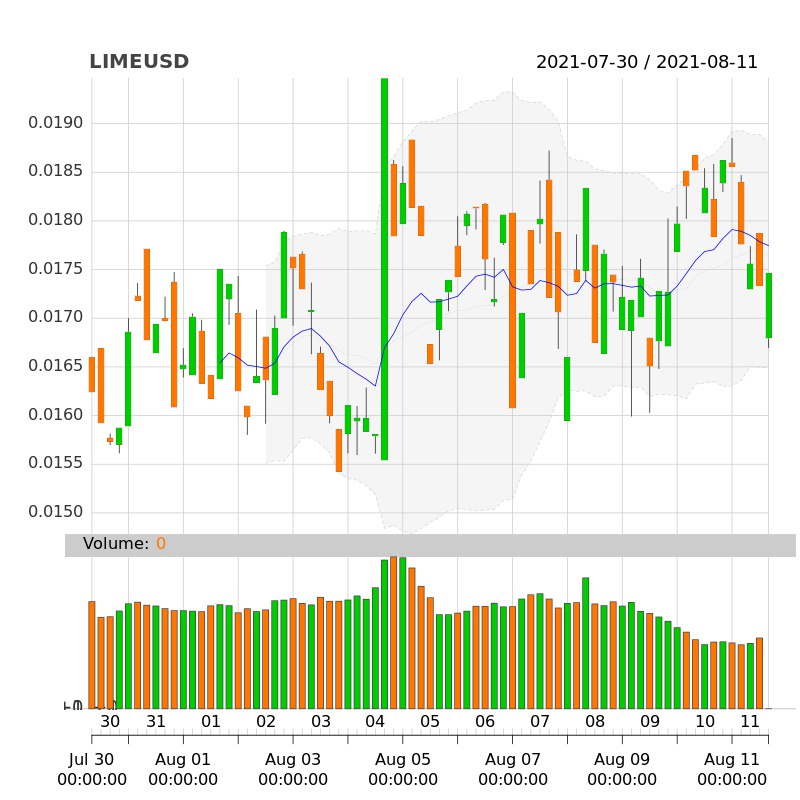This screenshot has width=800, height=800.
Task: Click the 00:00:00 time under Aug 11
Action: (732, 780)
